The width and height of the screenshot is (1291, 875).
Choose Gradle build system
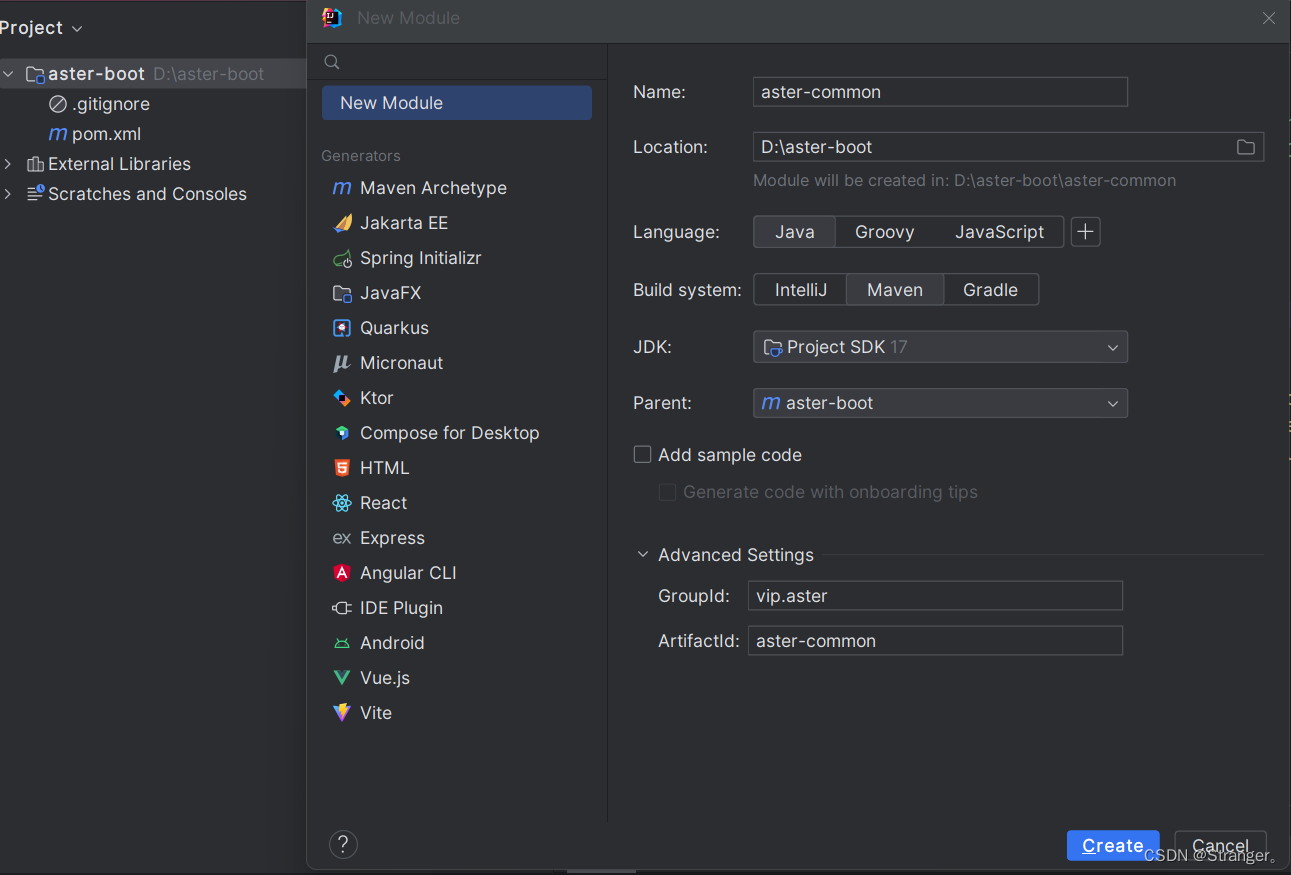tap(990, 290)
